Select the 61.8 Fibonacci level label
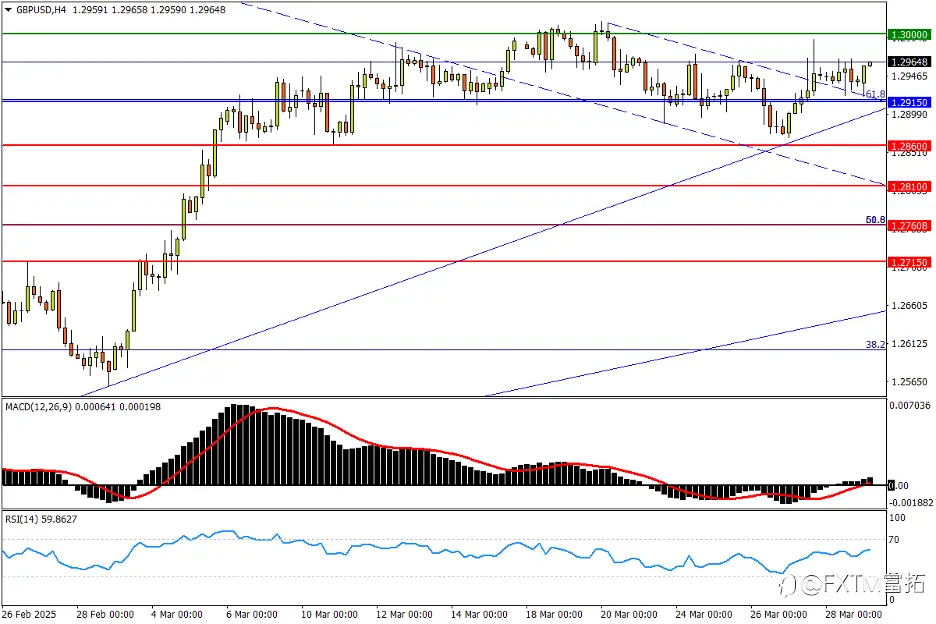 (x=875, y=94)
